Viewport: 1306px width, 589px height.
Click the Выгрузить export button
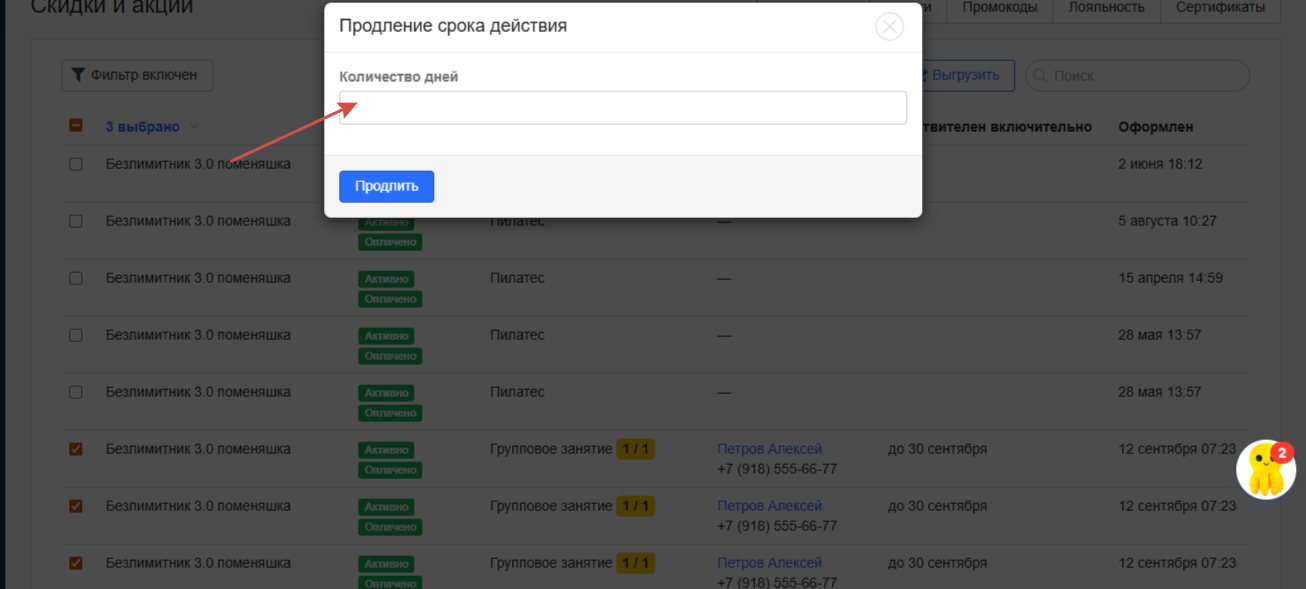pyautogui.click(x=966, y=75)
